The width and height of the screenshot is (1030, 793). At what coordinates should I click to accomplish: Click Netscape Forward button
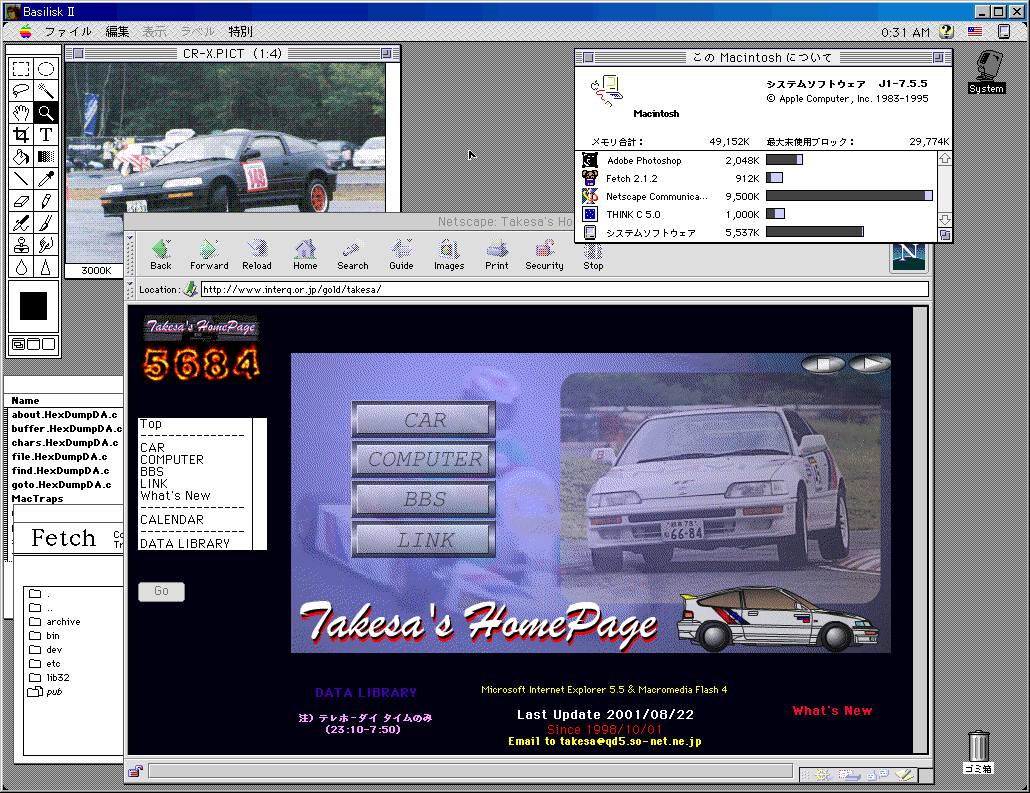tap(209, 255)
